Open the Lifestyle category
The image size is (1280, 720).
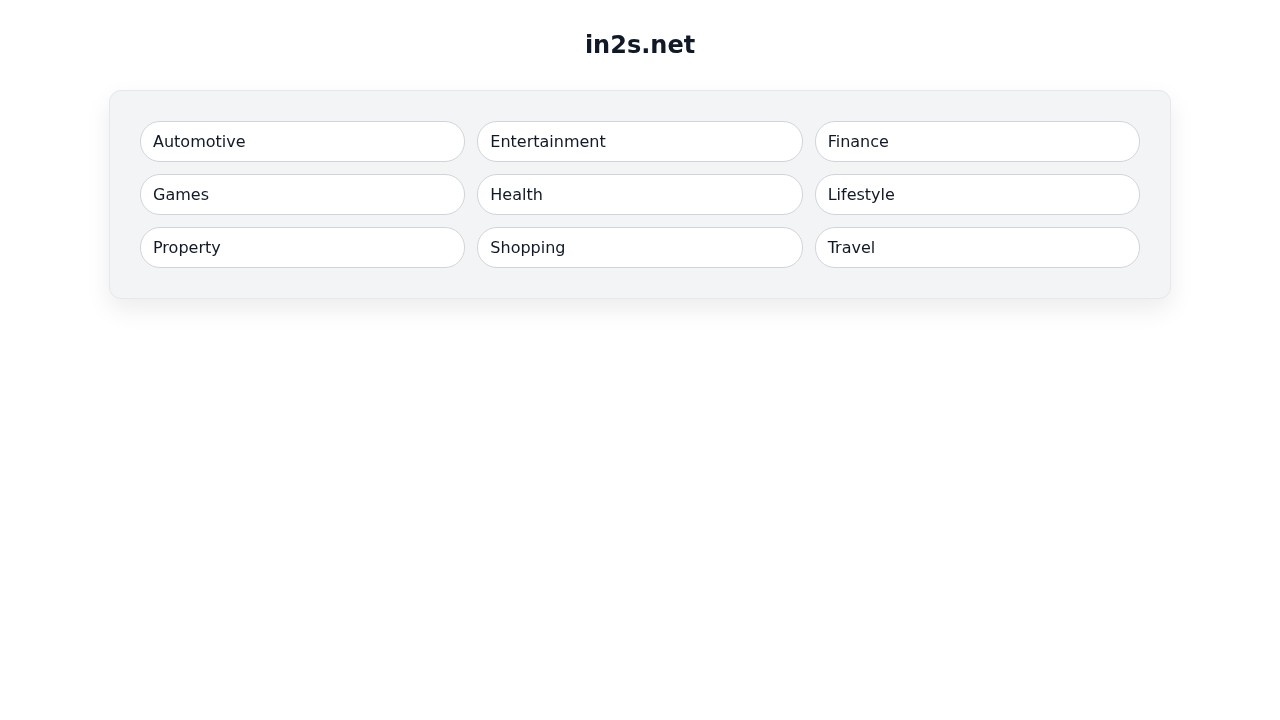pos(976,194)
